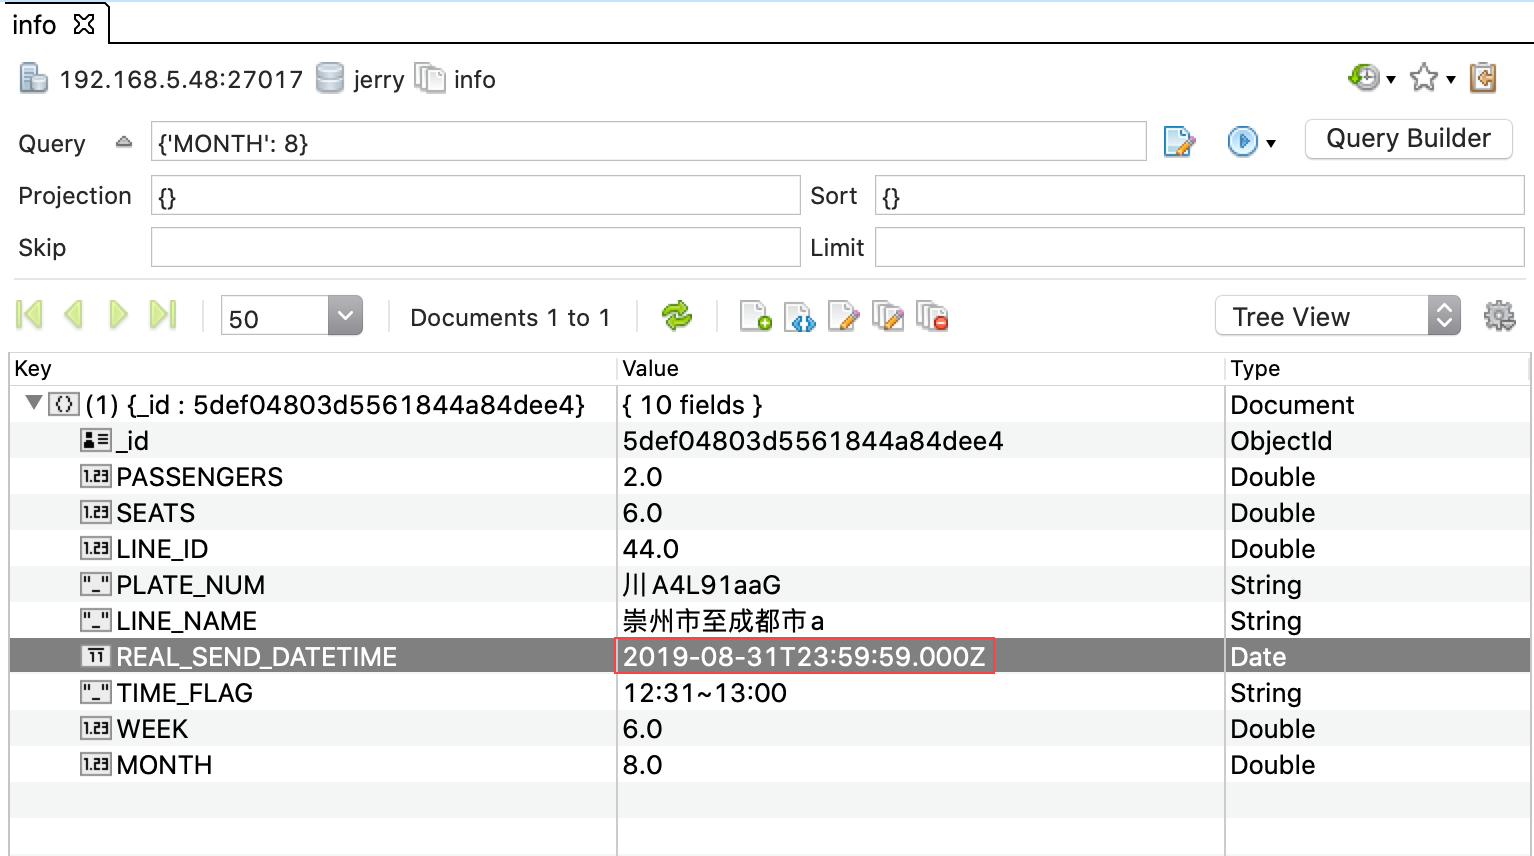Go to previous page of documents

(x=73, y=316)
